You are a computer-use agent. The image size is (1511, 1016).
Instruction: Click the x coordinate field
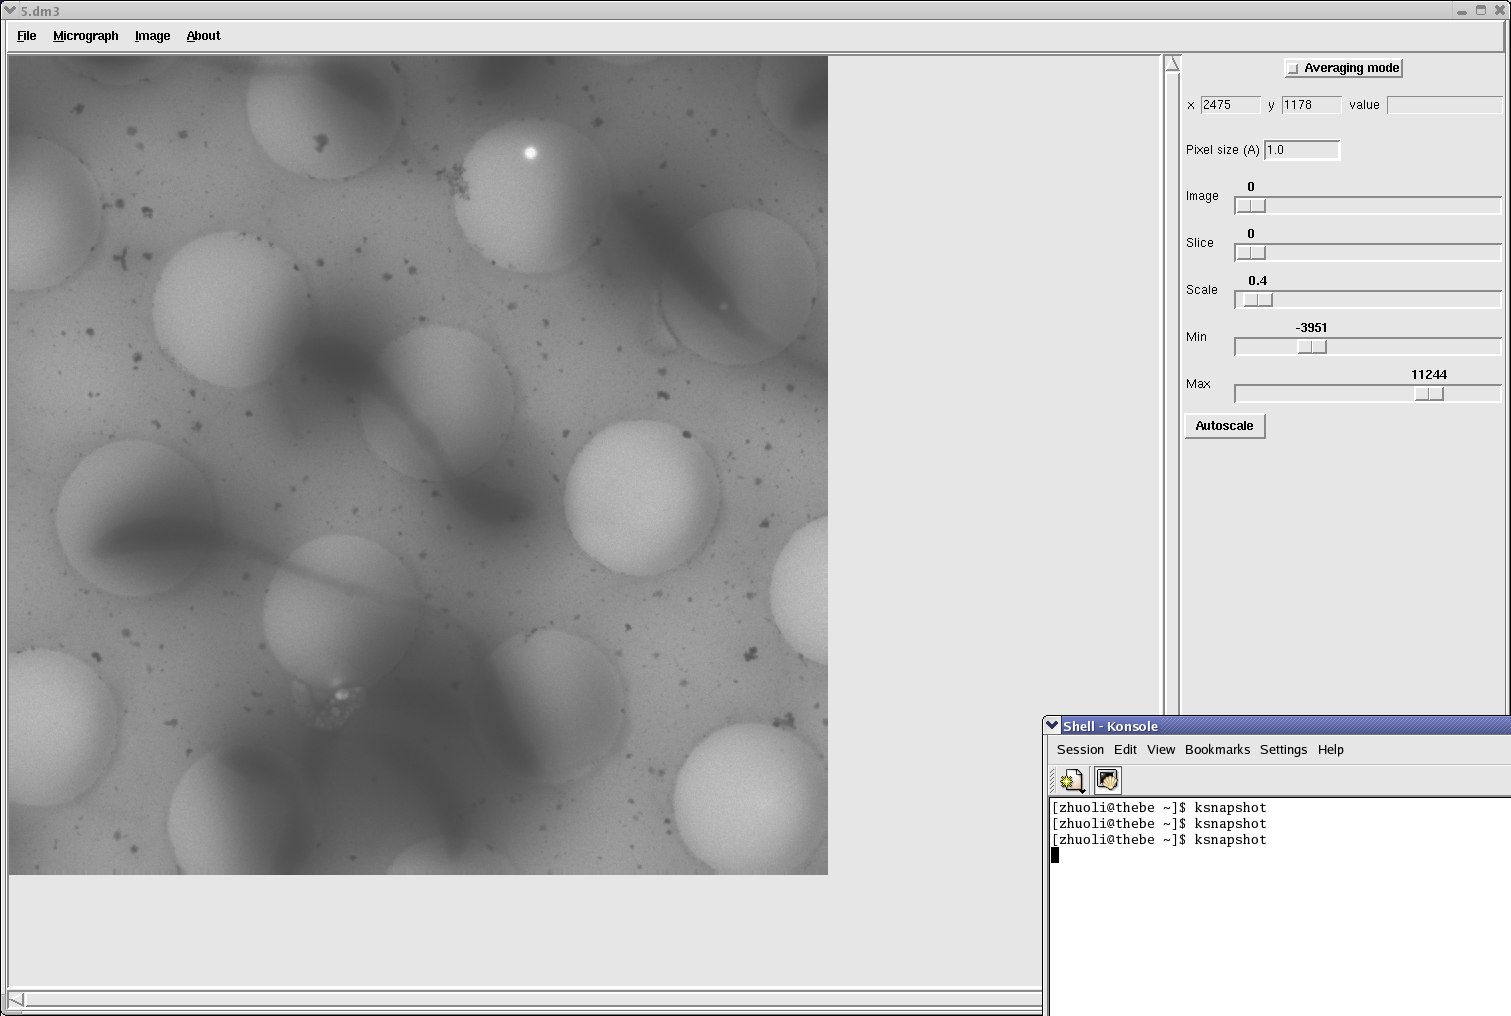[1230, 105]
